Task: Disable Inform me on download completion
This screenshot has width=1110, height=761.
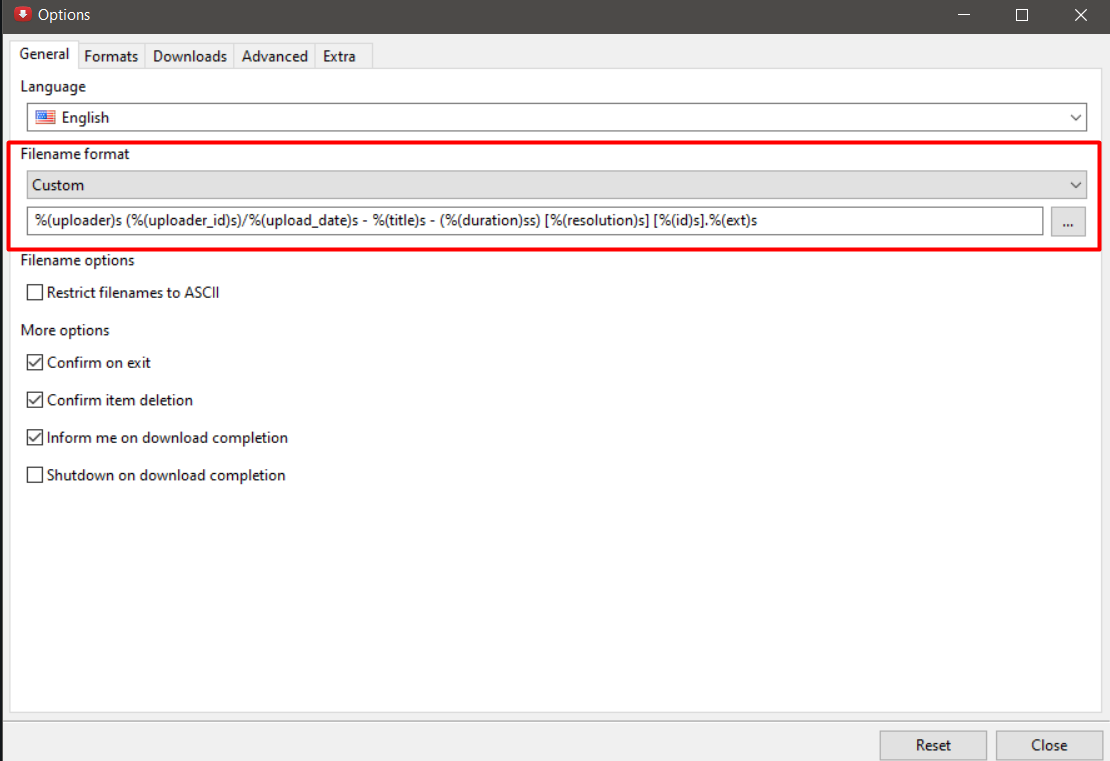Action: 35,437
